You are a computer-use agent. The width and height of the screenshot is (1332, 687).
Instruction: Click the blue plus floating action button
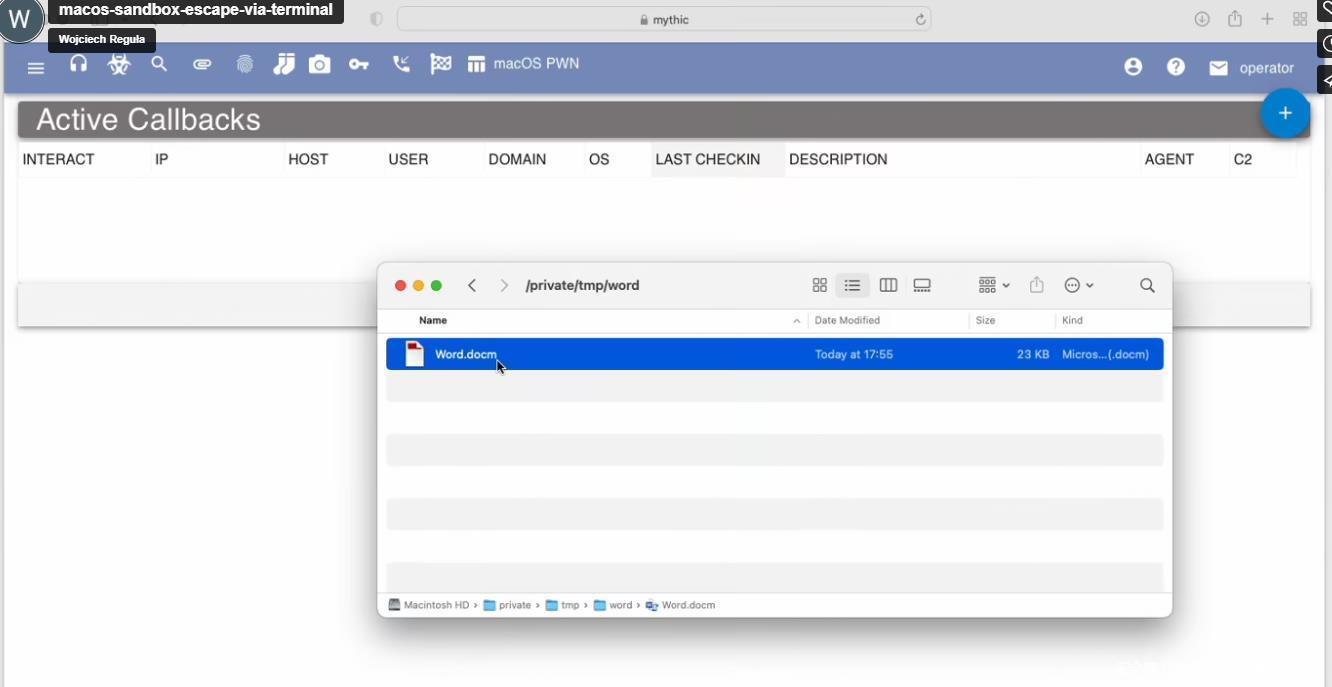1285,113
